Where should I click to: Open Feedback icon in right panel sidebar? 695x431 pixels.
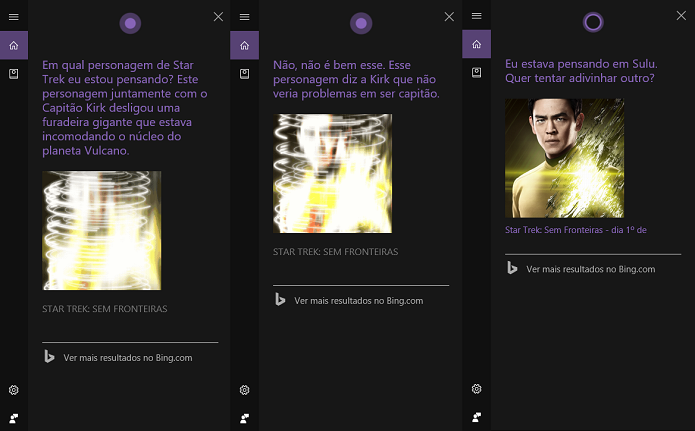coord(476,417)
